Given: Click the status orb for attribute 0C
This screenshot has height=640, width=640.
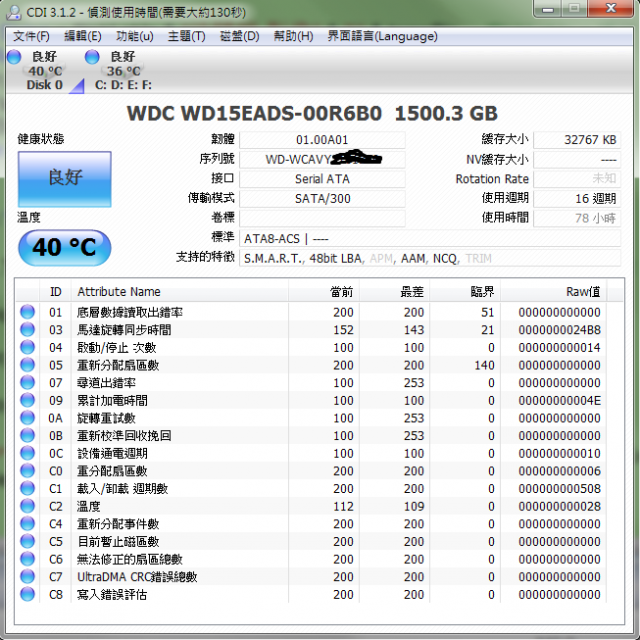Looking at the screenshot, I should (27, 453).
